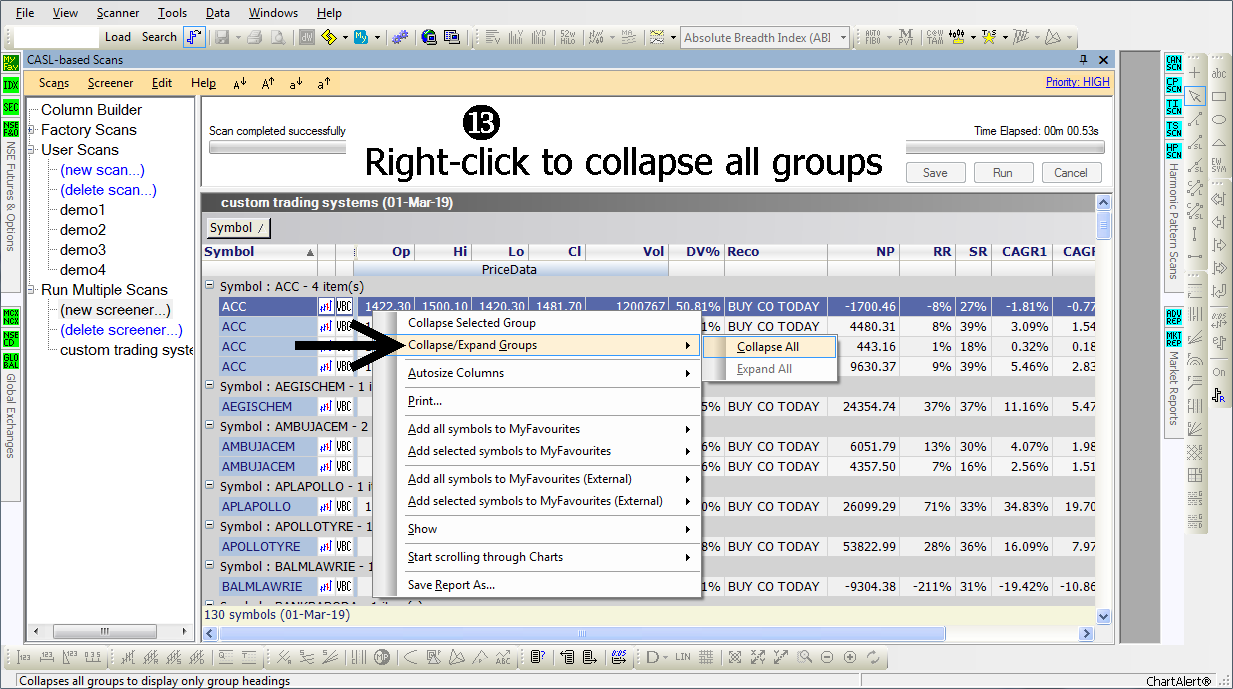The height and width of the screenshot is (689, 1233).
Task: Collapse the Symbol : APOLLOTYRE group
Action: point(210,526)
